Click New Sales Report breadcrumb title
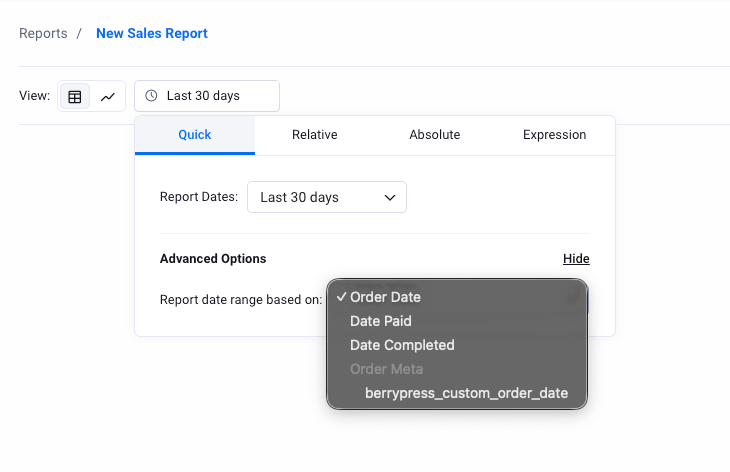This screenshot has width=730, height=472. point(152,34)
